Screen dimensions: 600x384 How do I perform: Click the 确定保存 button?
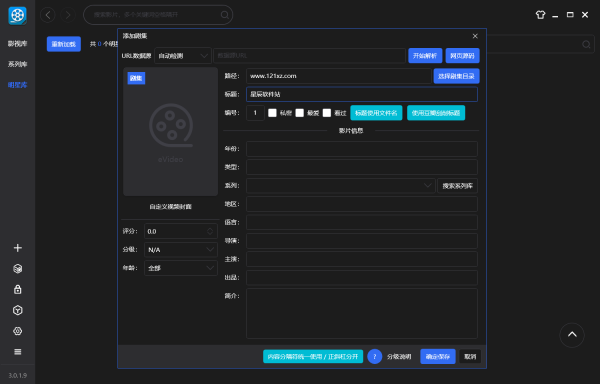click(x=438, y=356)
